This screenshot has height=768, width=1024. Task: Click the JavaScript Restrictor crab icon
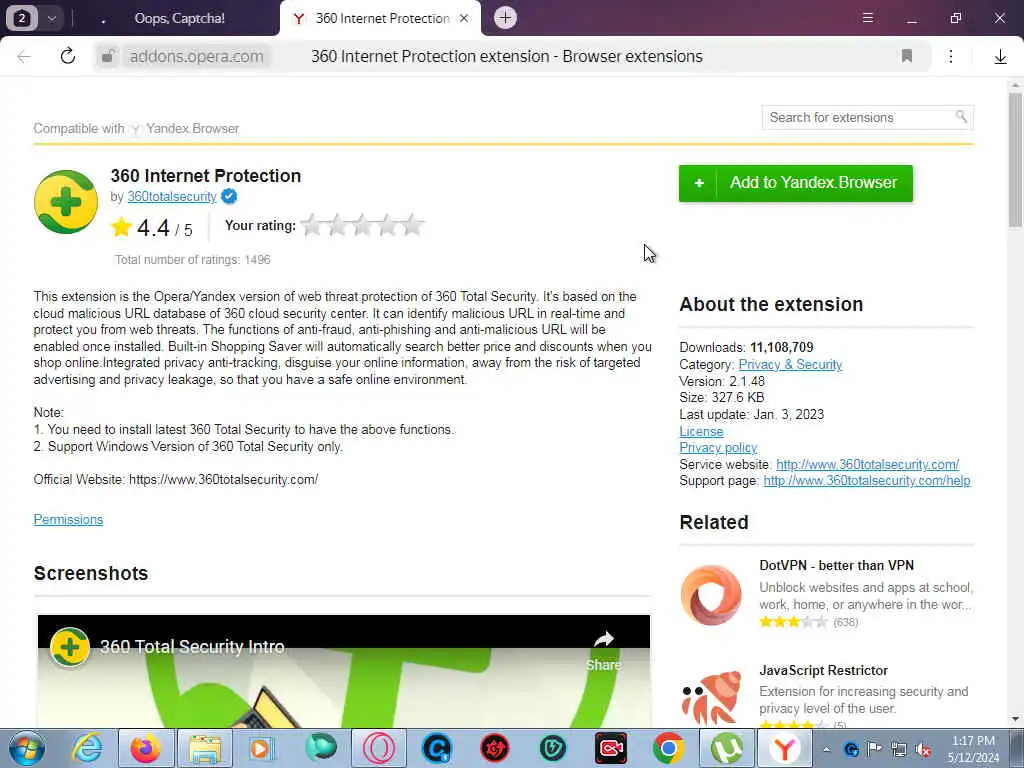[x=711, y=697]
